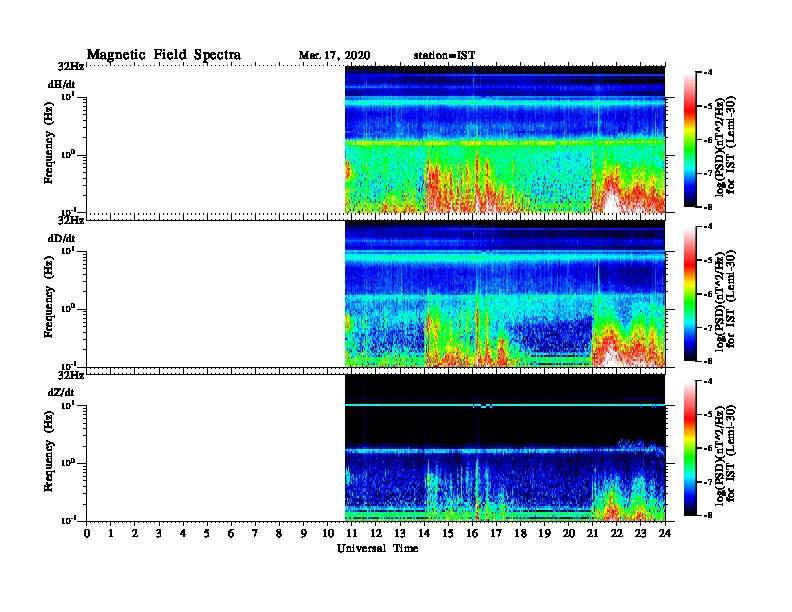
Task: Click the Frequency (Hz) axis label of dZ/dt panel
Action: (x=48, y=451)
